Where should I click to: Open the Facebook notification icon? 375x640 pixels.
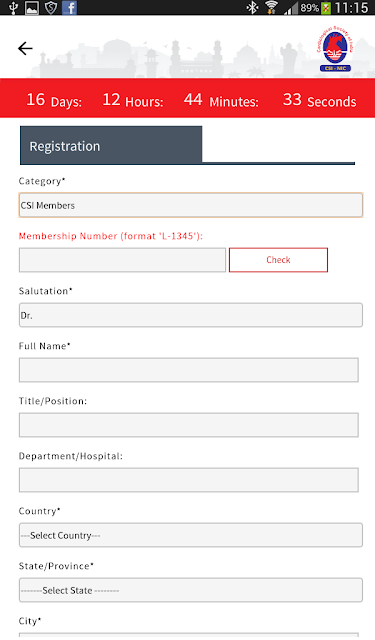[69, 7]
